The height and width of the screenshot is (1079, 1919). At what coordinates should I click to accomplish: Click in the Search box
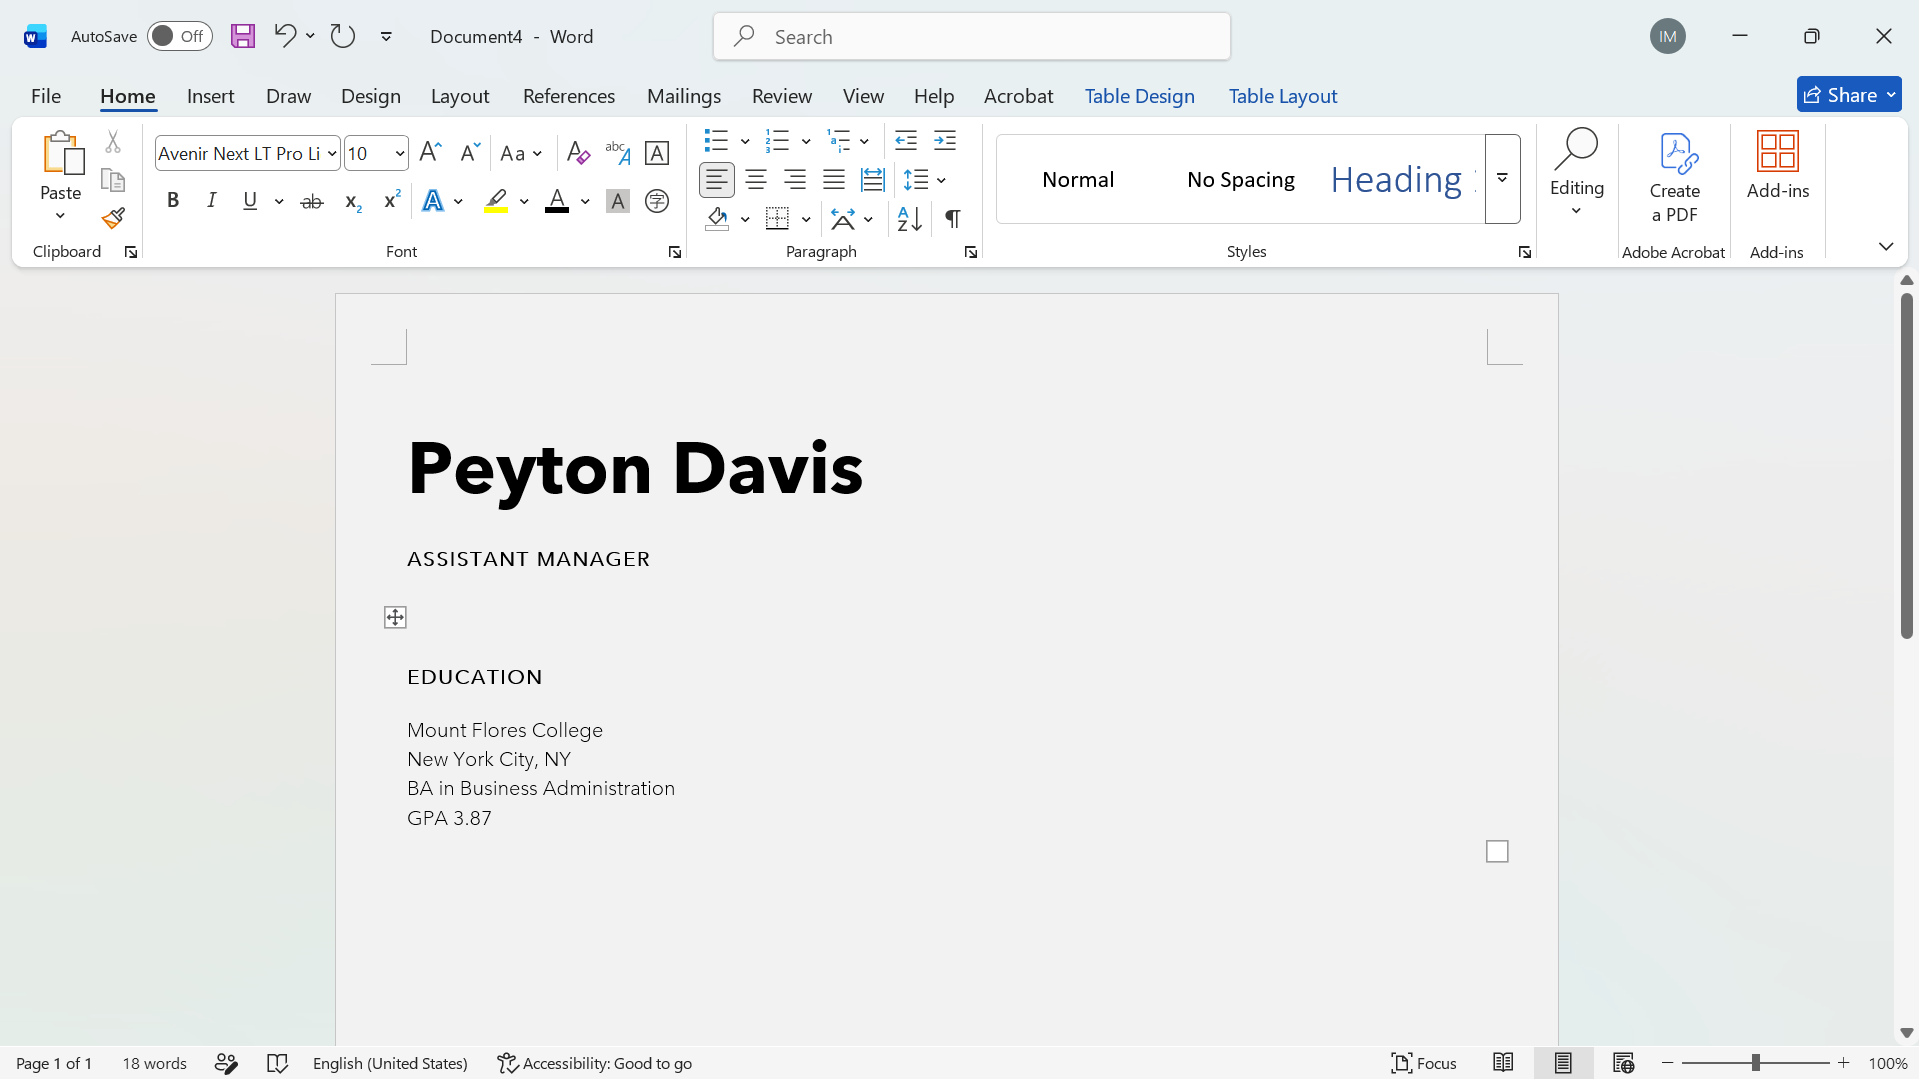972,37
